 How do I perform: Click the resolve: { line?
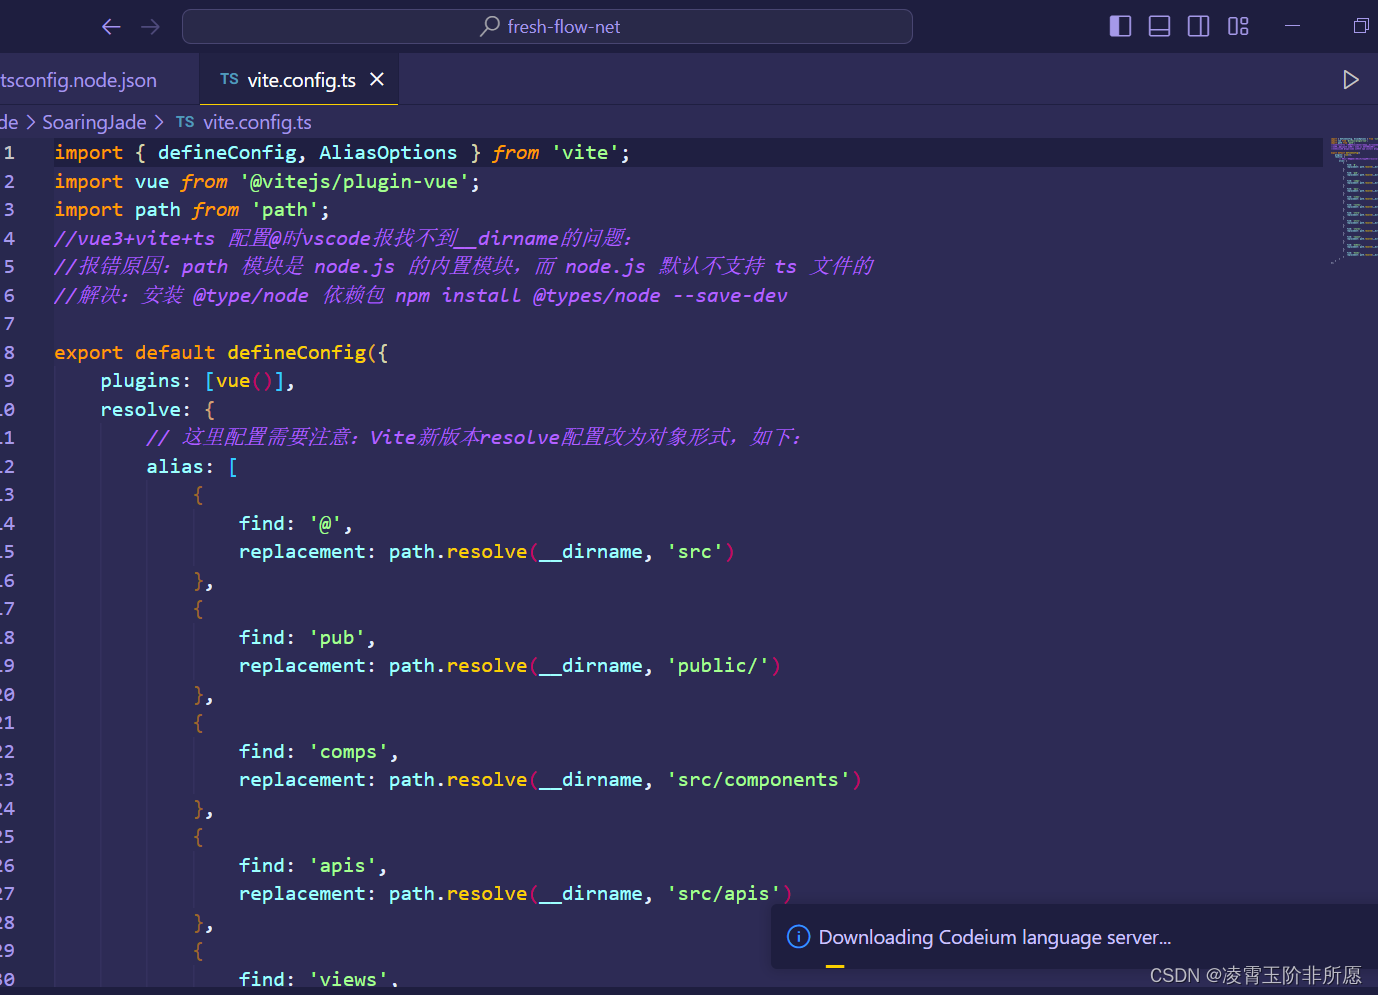tap(157, 410)
